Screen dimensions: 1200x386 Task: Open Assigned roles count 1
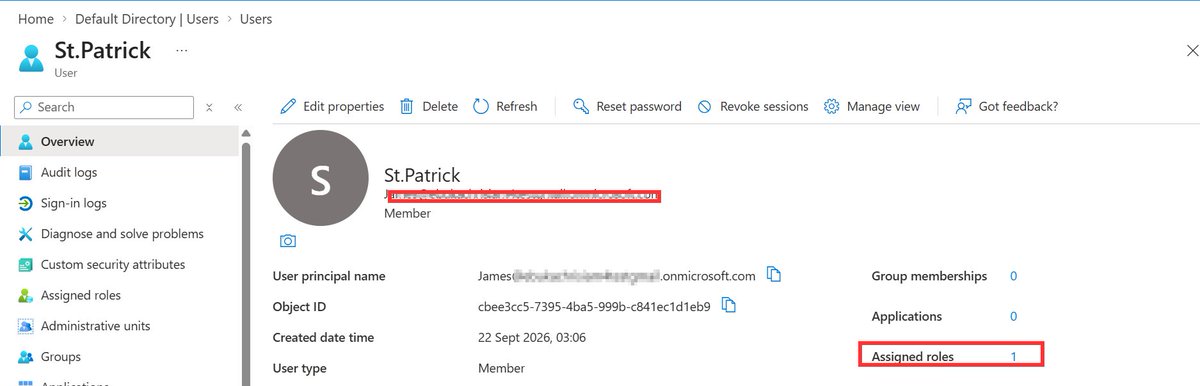[1013, 356]
